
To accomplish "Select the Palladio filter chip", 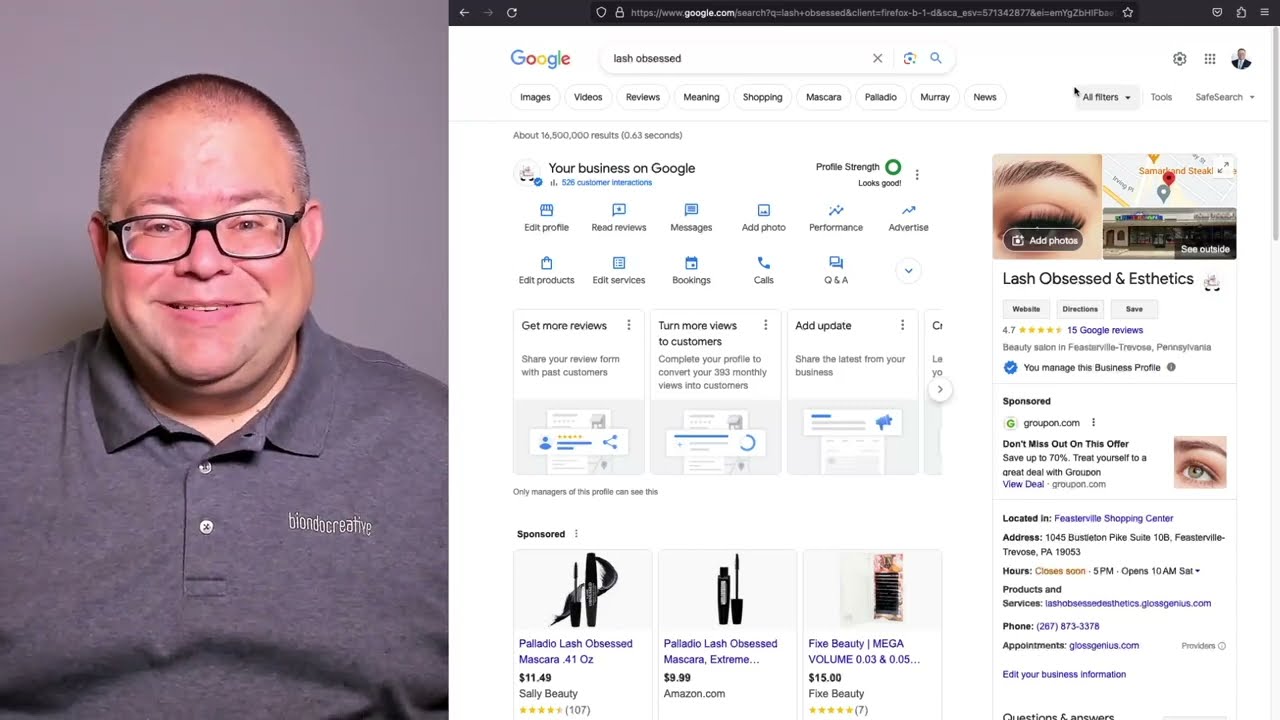I will coord(881,97).
